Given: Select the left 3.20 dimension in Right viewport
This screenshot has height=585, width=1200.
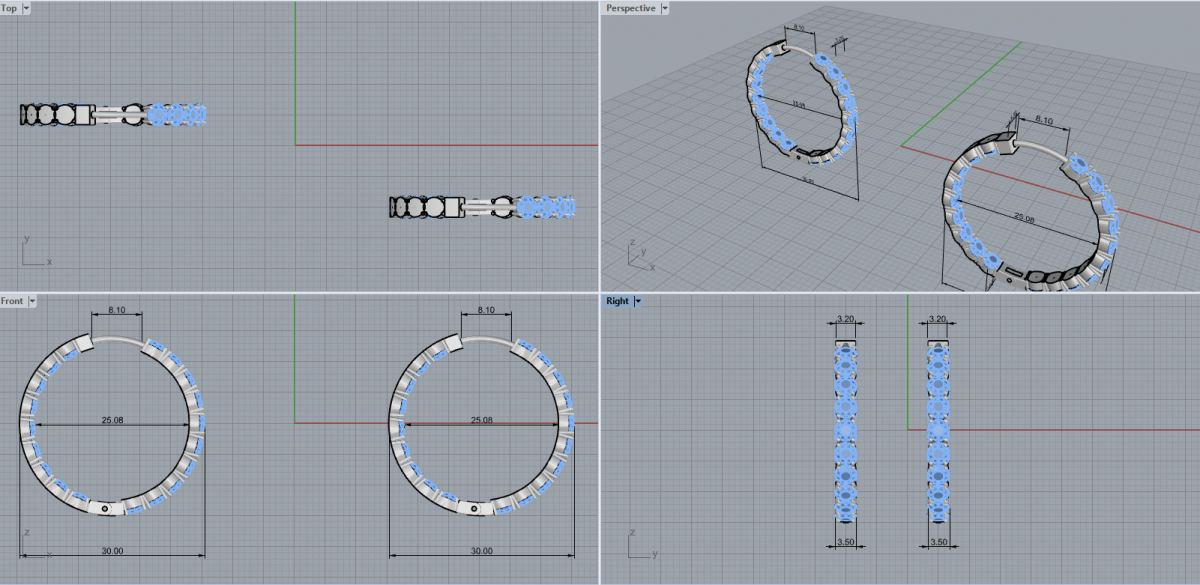Looking at the screenshot, I should point(846,319).
